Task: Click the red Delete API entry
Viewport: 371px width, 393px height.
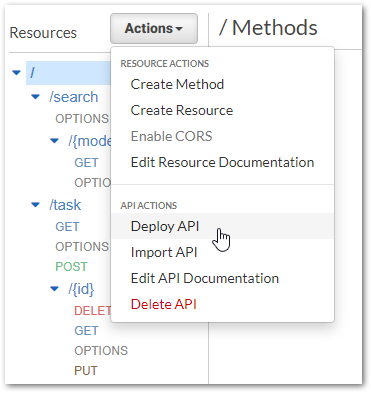Action: pos(164,304)
